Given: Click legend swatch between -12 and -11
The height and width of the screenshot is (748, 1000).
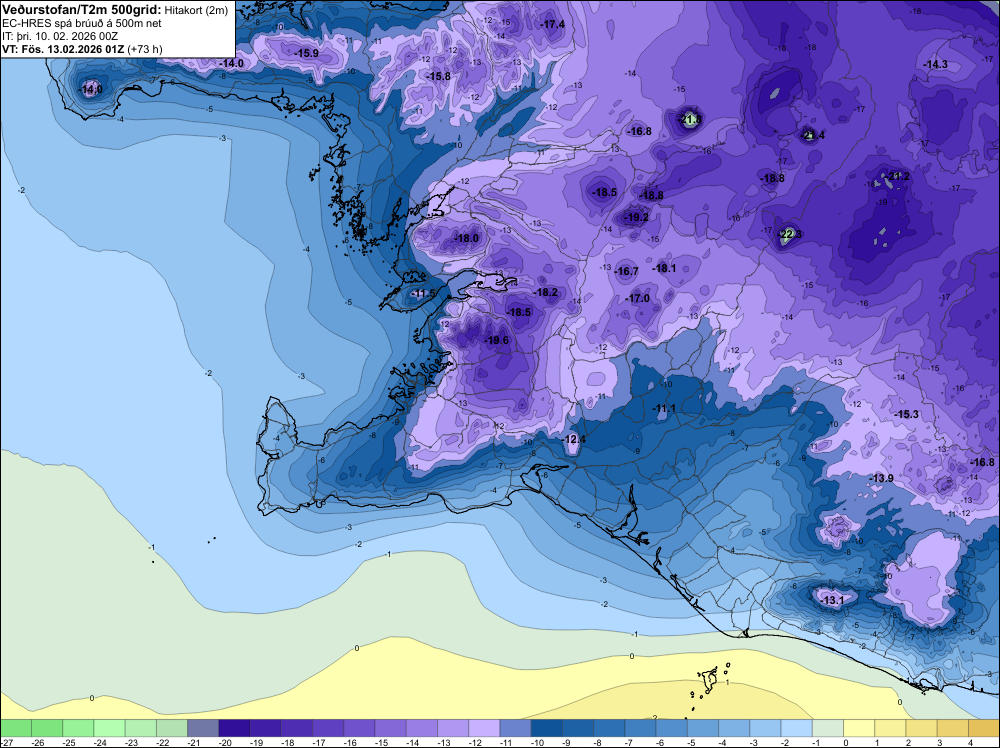Looking at the screenshot, I should click(x=484, y=728).
